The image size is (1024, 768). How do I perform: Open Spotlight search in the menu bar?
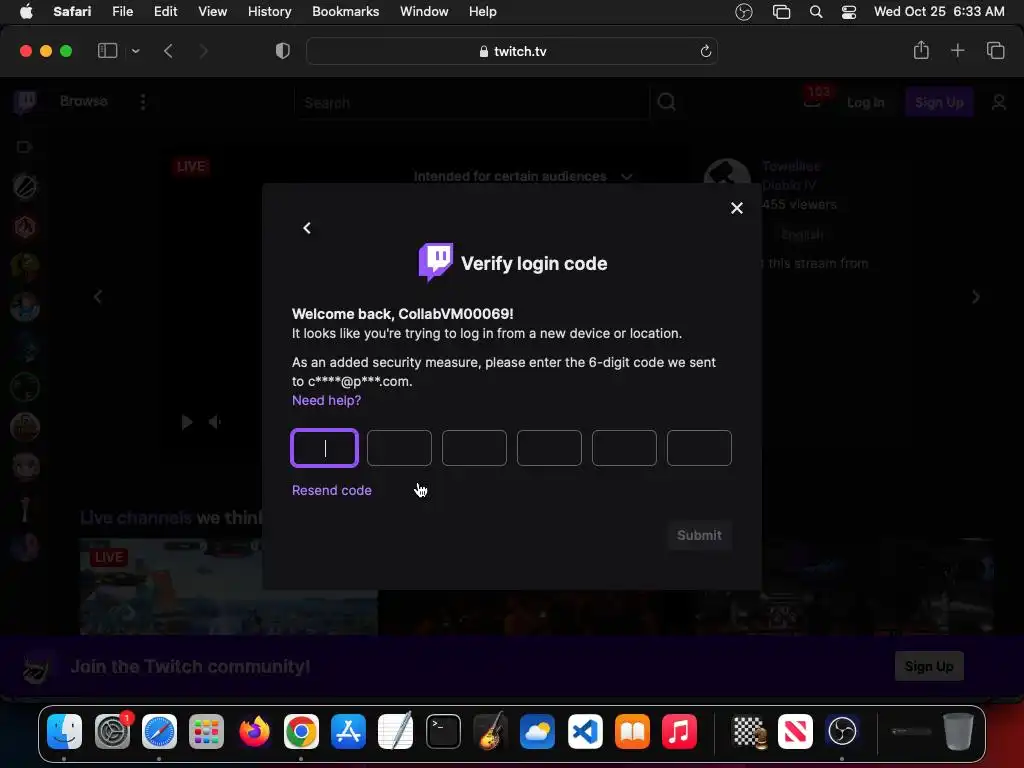tap(816, 12)
